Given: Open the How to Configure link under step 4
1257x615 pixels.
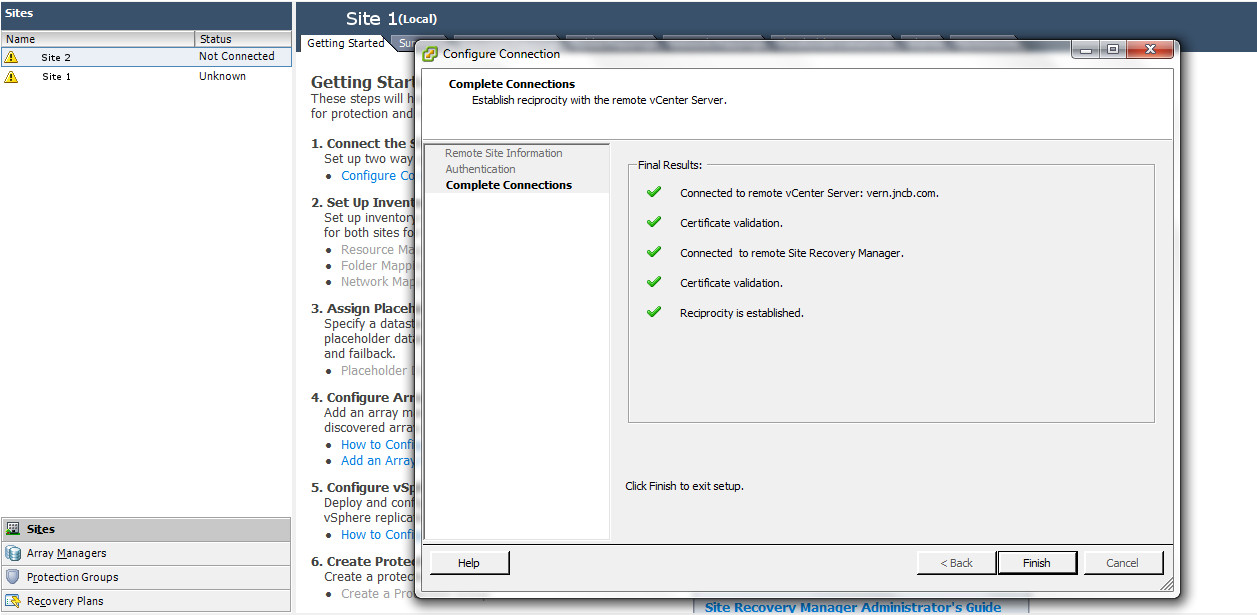Looking at the screenshot, I should coord(377,445).
